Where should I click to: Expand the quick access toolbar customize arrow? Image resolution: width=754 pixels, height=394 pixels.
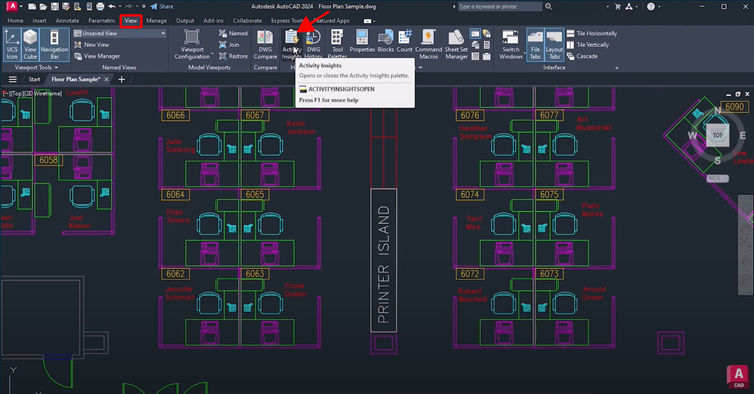[144, 7]
